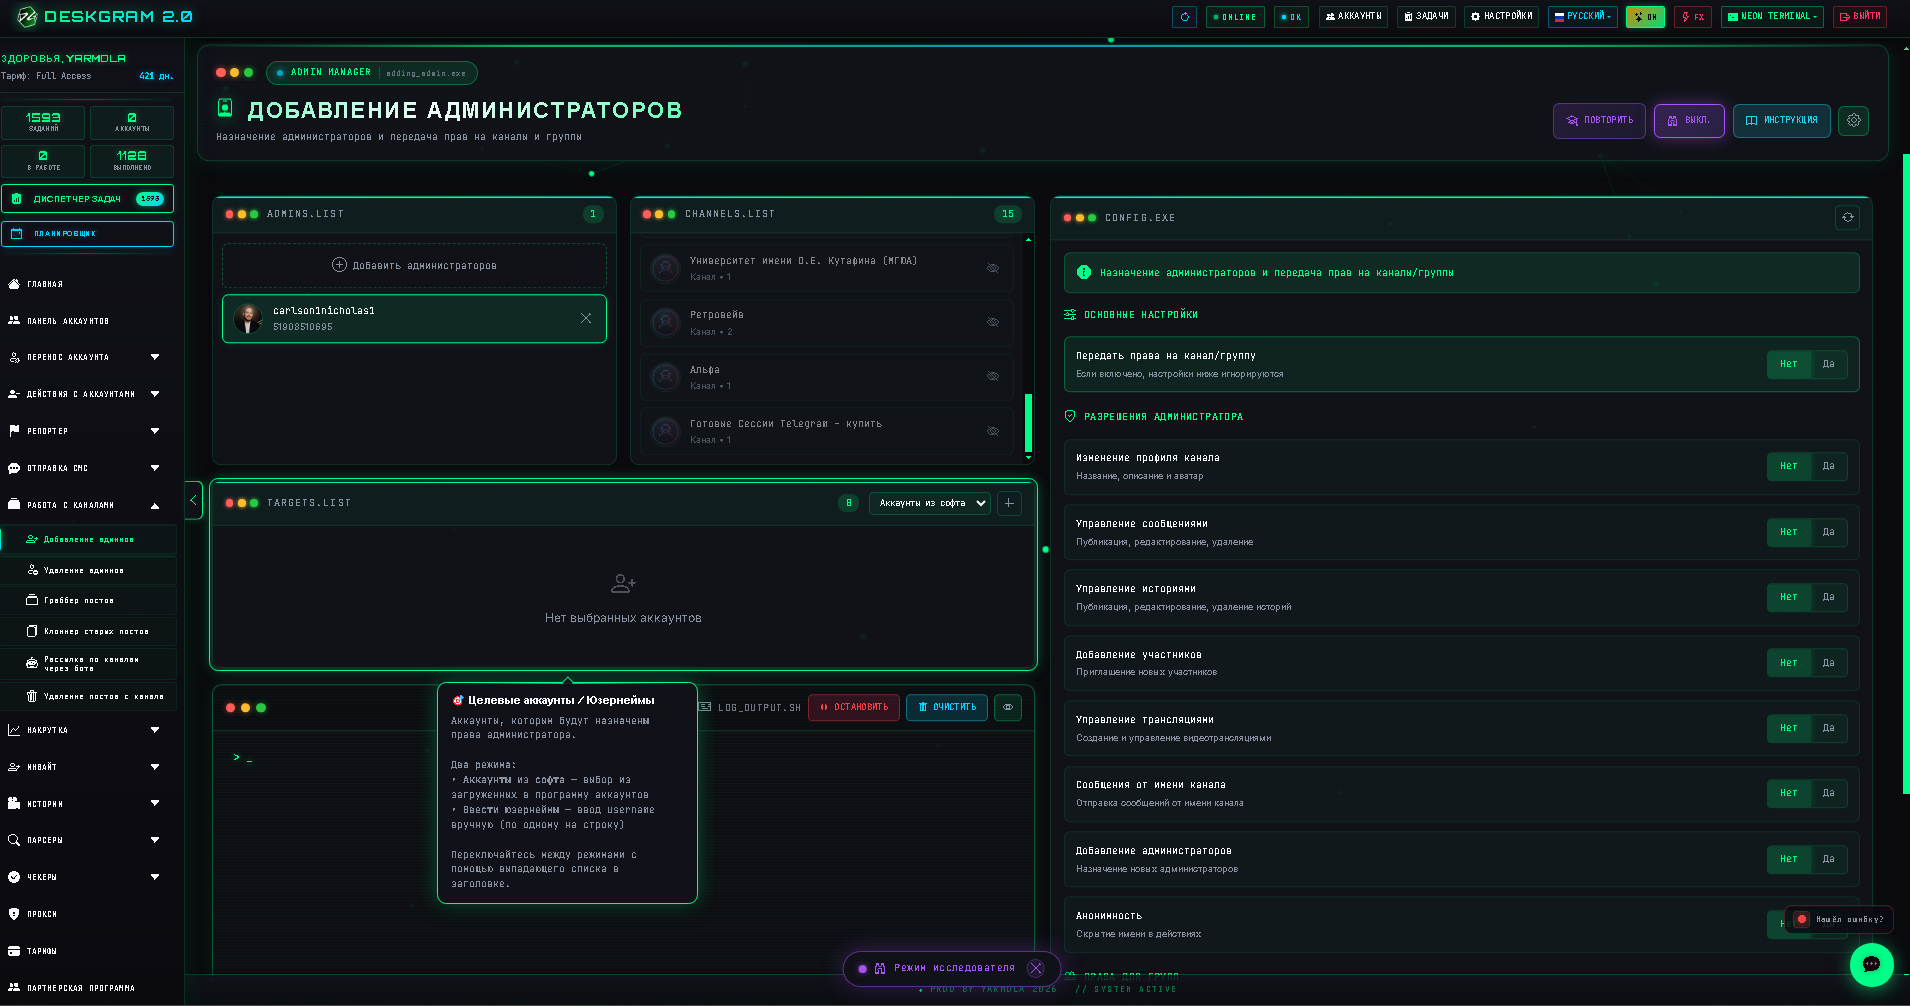This screenshot has height=1006, width=1910.
Task: Toggle the green ON sparkle switch
Action: 1645,17
